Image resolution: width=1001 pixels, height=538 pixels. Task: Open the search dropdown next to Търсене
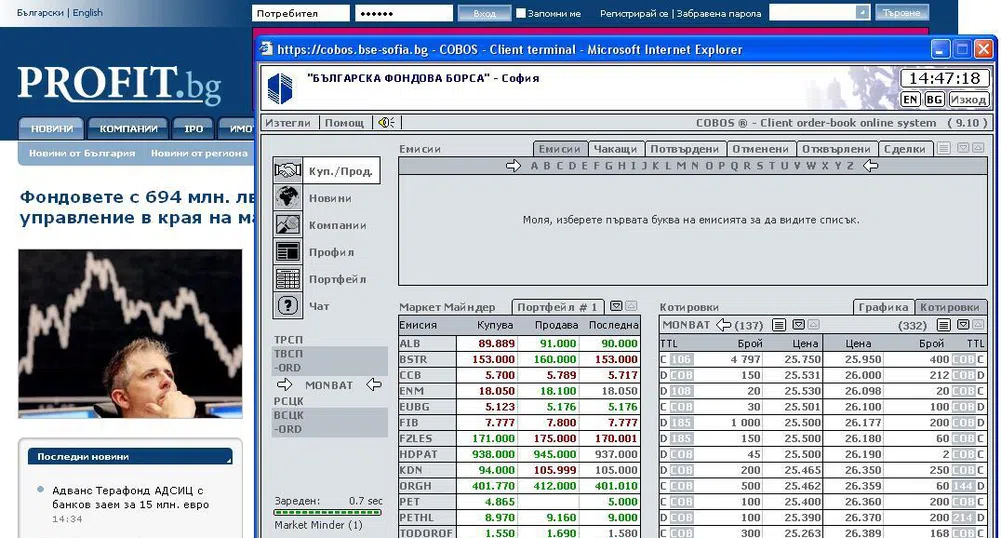862,13
